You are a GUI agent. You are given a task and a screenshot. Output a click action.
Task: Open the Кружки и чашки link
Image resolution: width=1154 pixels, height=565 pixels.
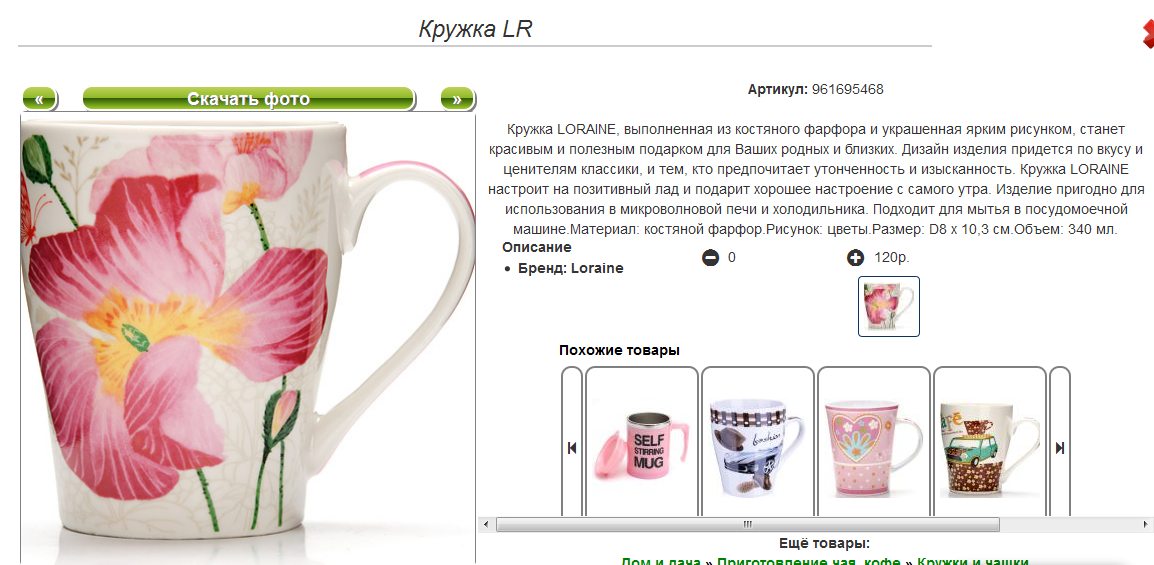(973, 561)
